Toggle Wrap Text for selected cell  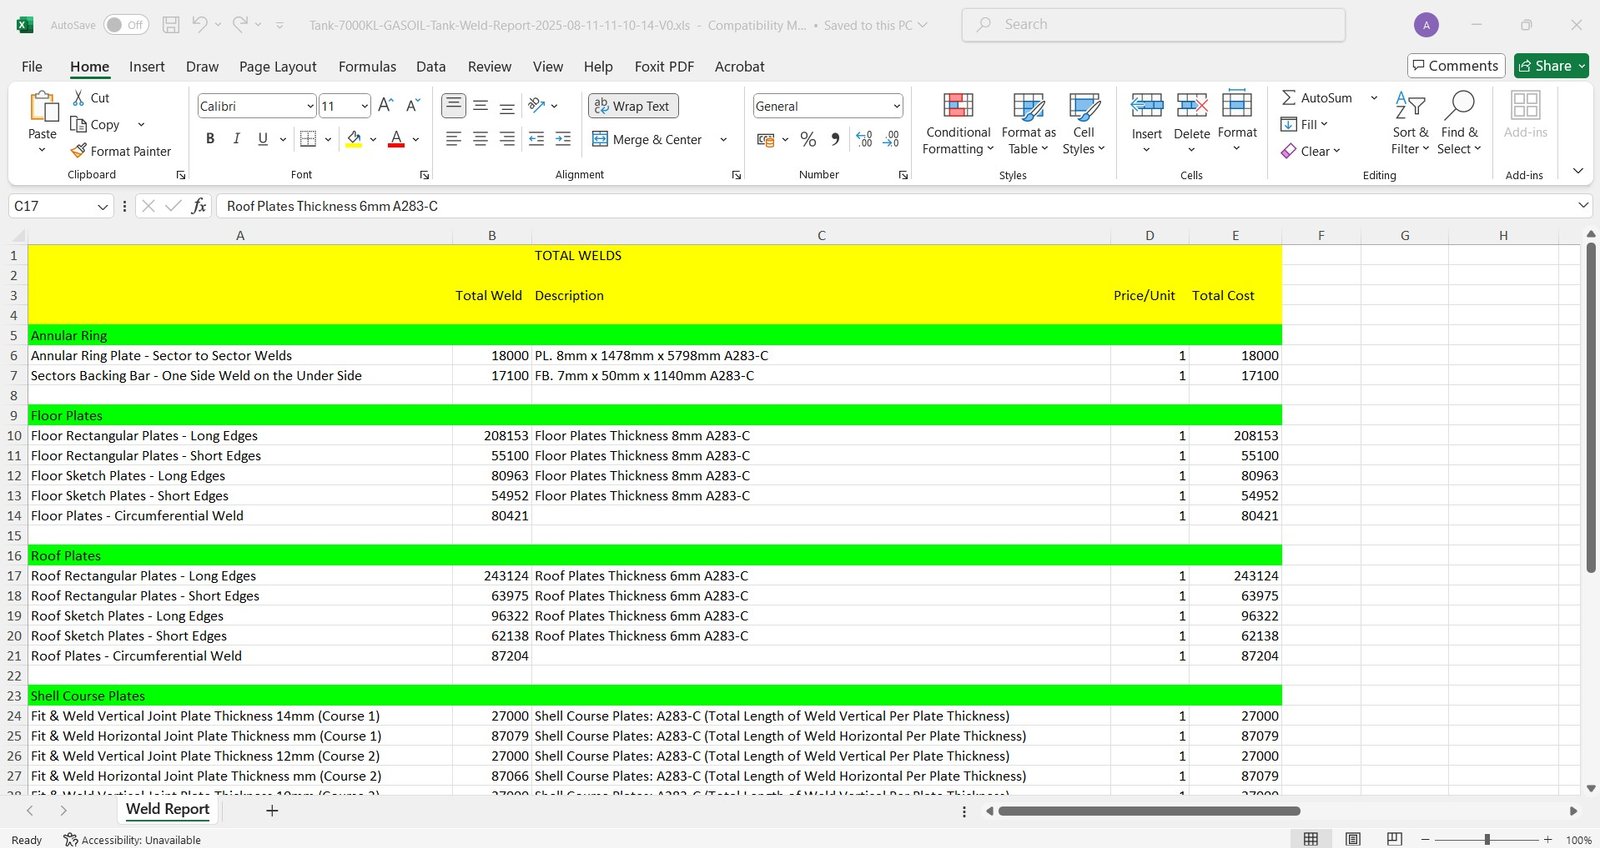click(633, 106)
